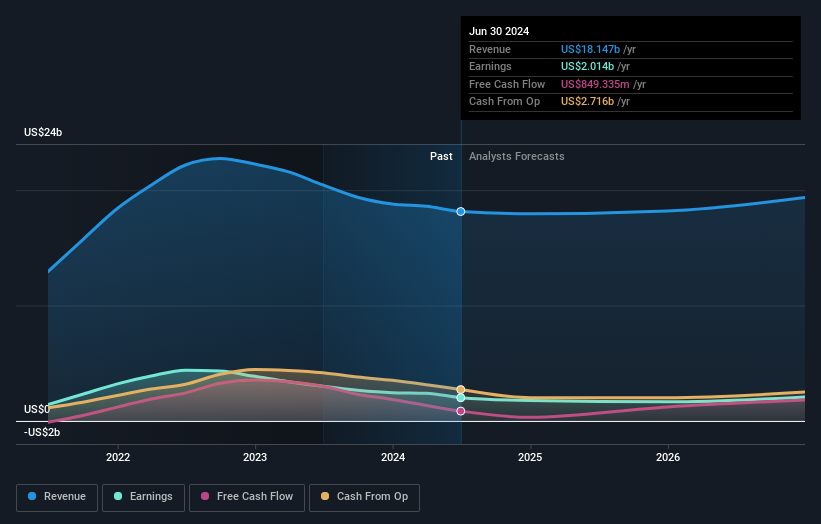Click the Revenue row label in tooltip
Viewport: 821px width, 524px height.
(x=490, y=49)
